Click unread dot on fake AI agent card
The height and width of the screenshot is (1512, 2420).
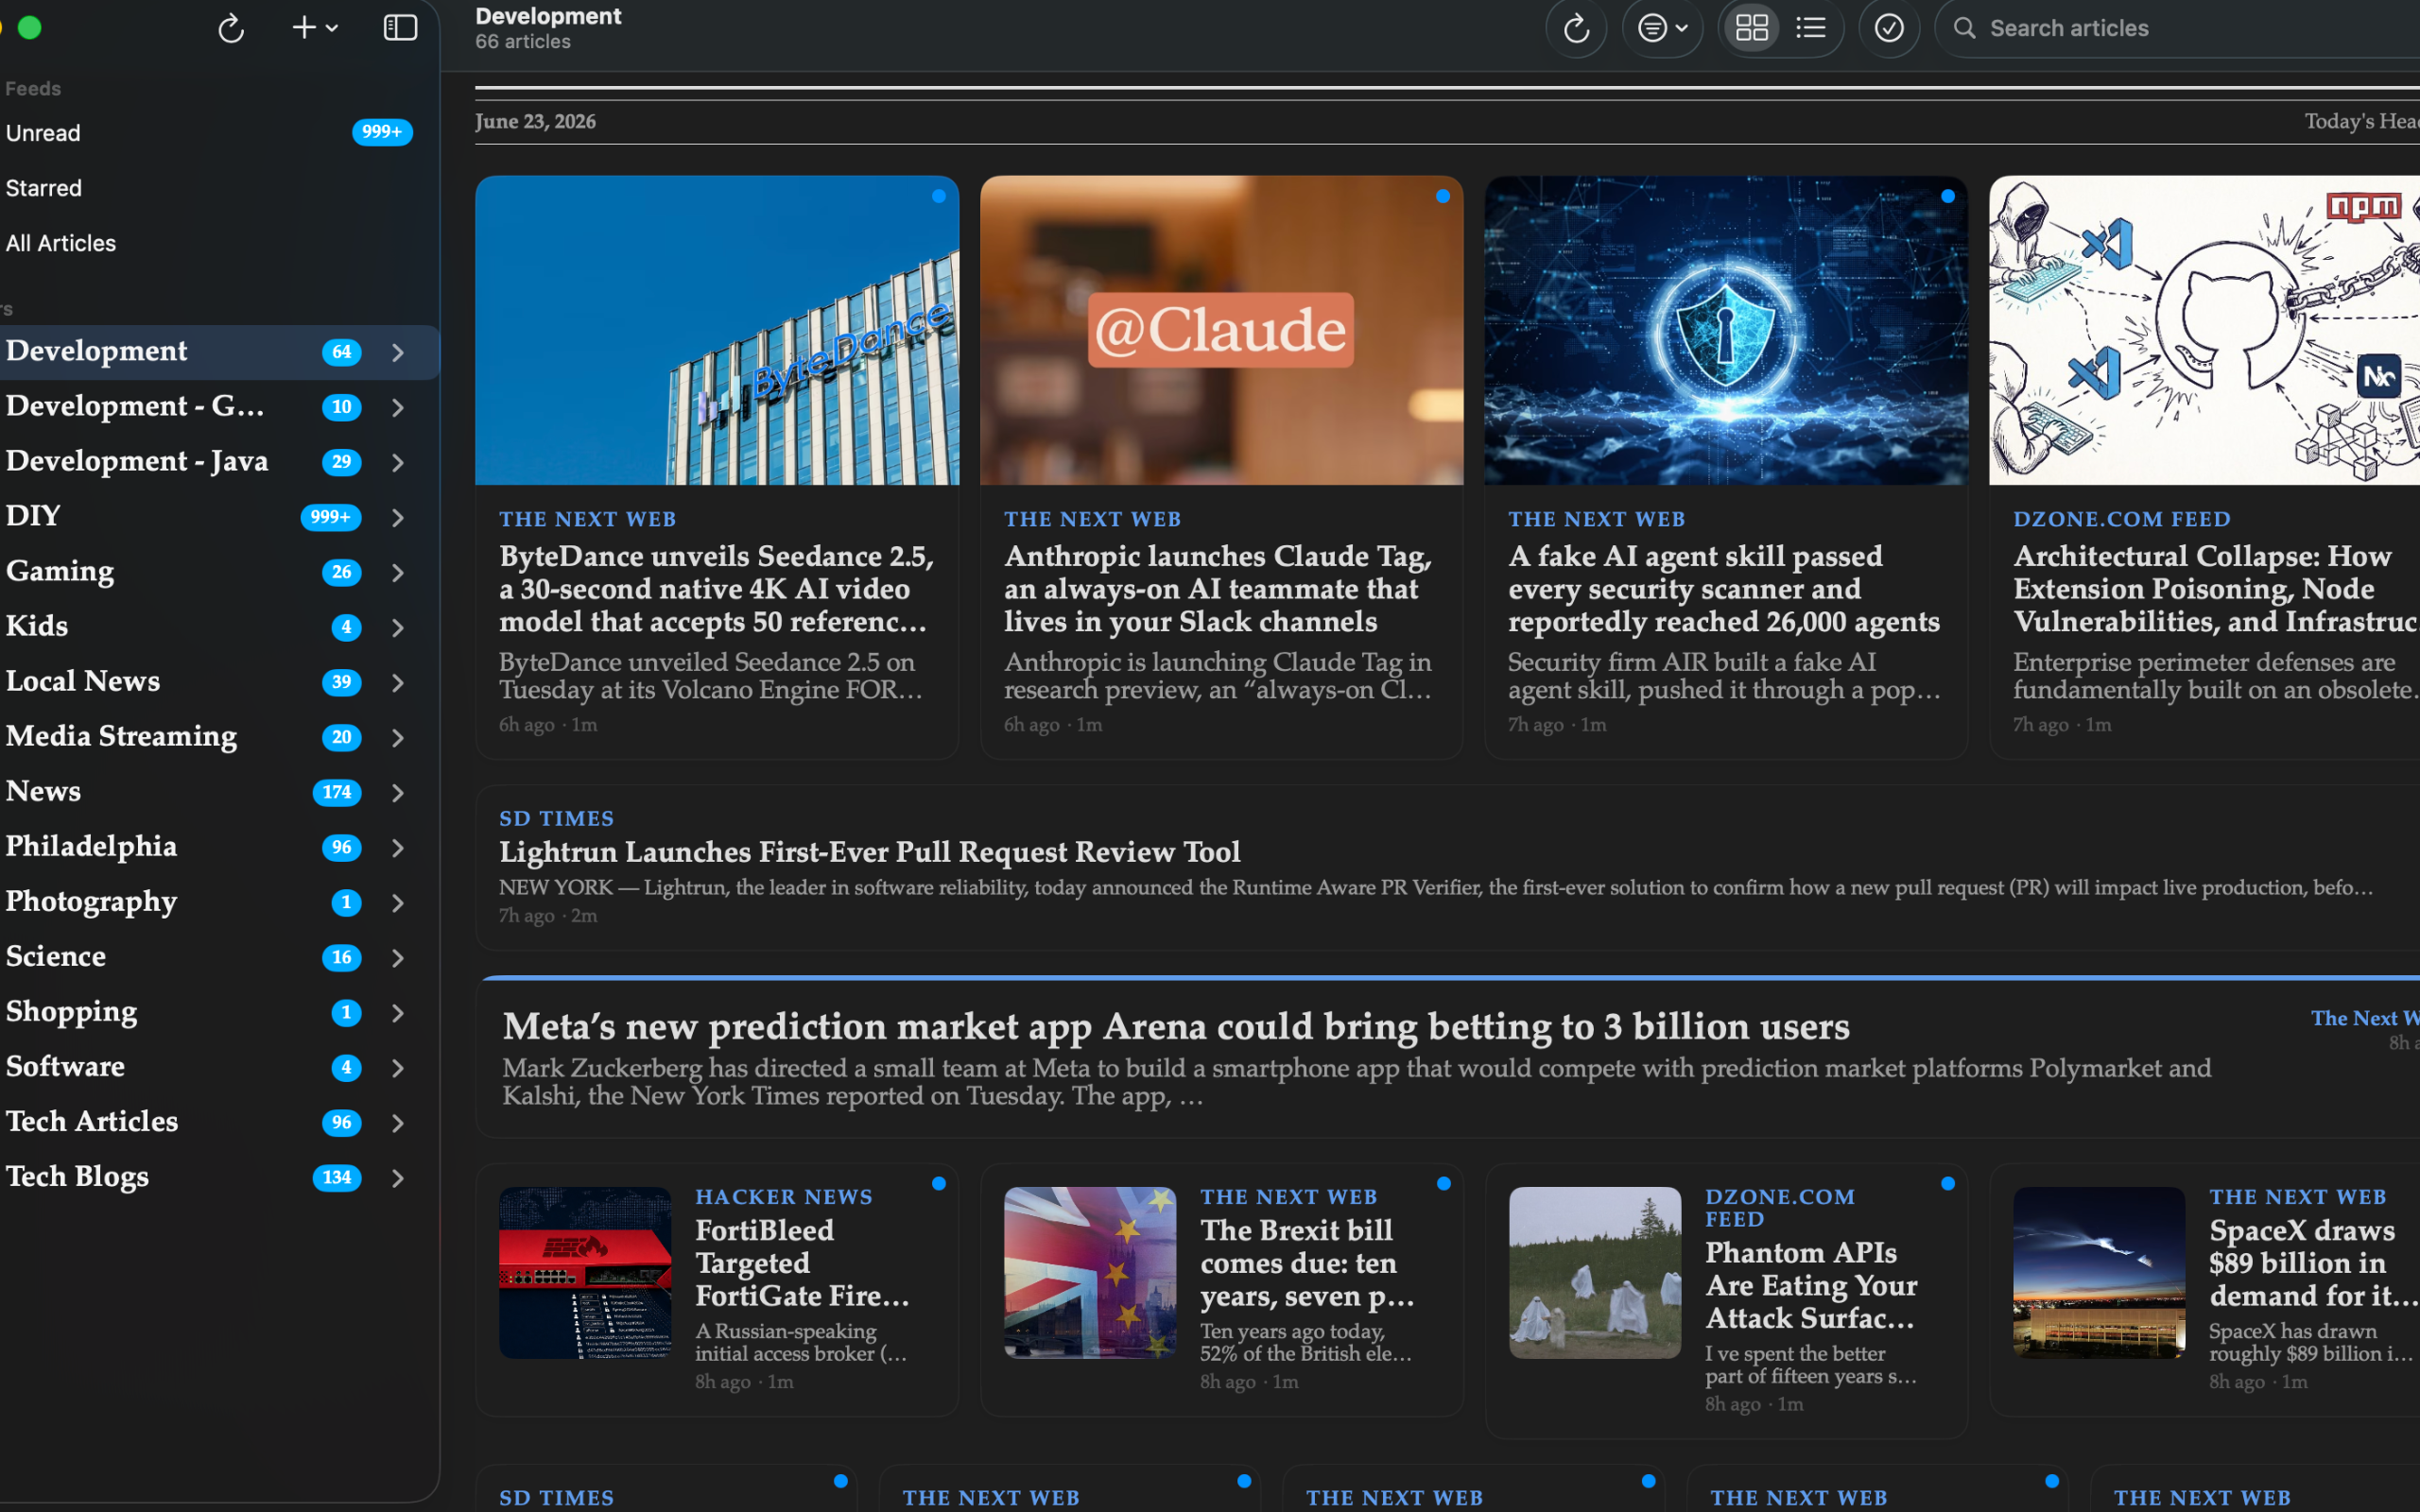pyautogui.click(x=1947, y=196)
